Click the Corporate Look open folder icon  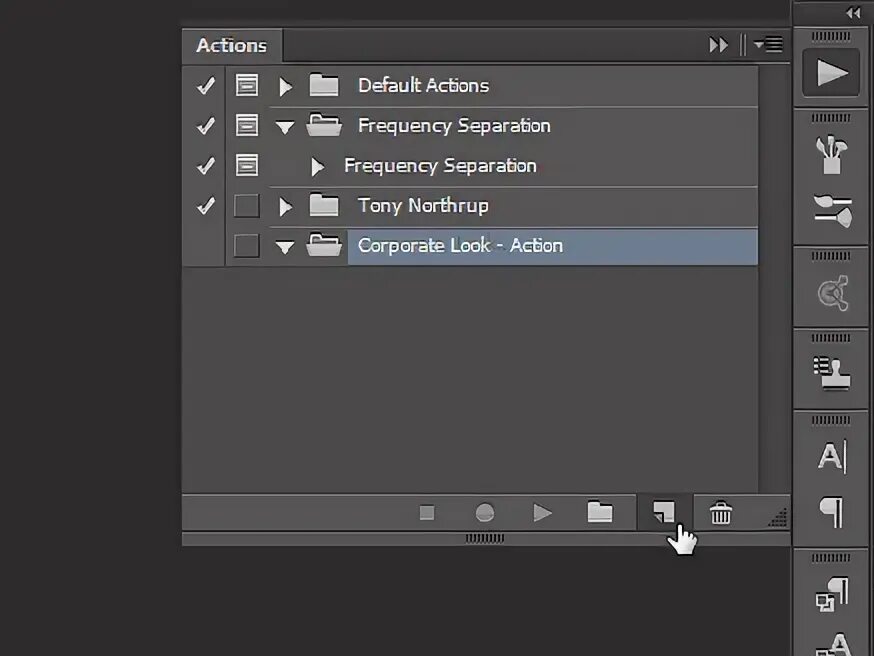click(324, 245)
